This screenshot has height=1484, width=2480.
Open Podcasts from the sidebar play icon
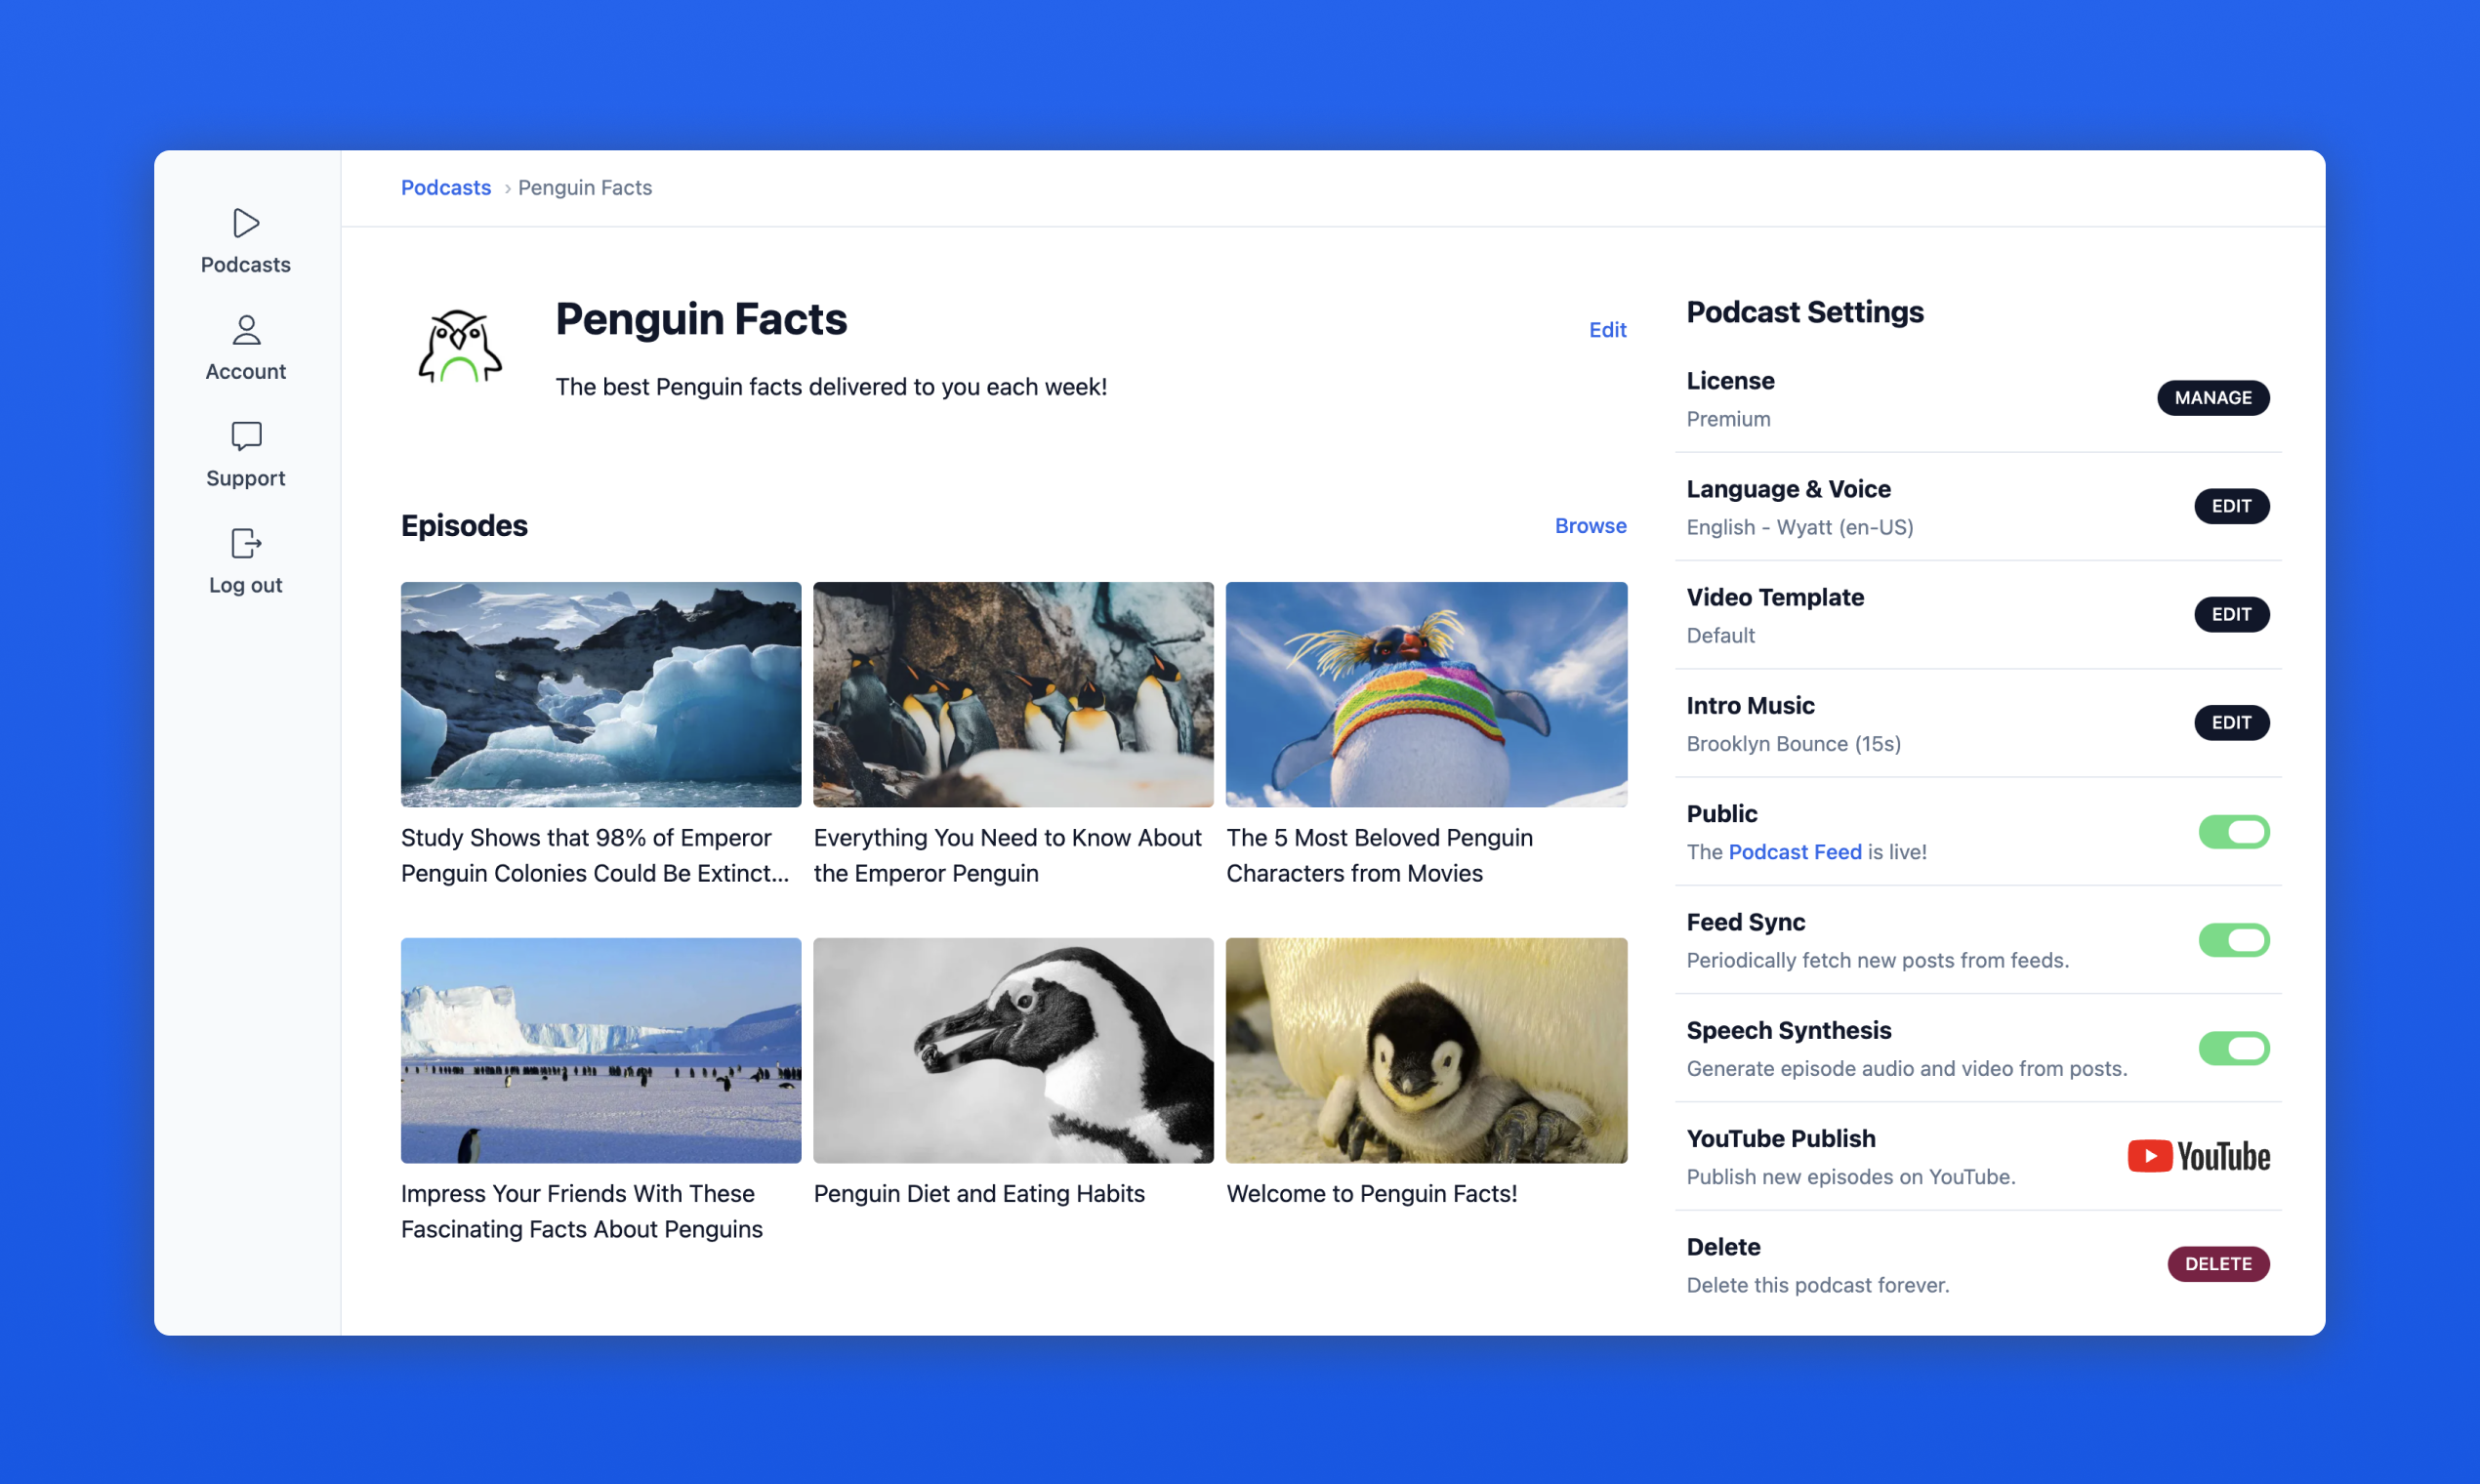tap(246, 223)
